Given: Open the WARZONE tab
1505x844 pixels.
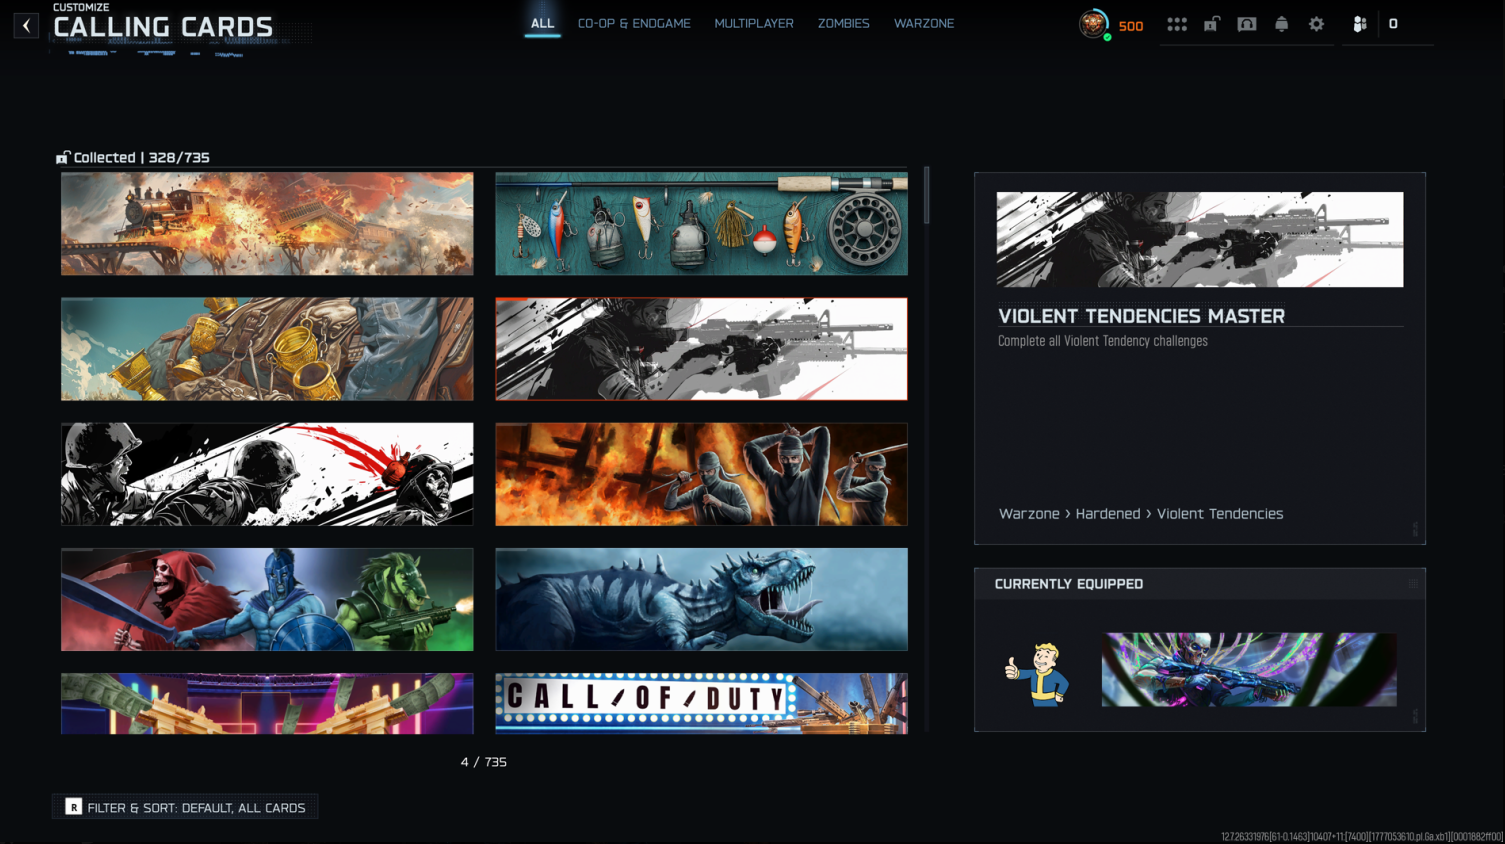Looking at the screenshot, I should pyautogui.click(x=924, y=23).
